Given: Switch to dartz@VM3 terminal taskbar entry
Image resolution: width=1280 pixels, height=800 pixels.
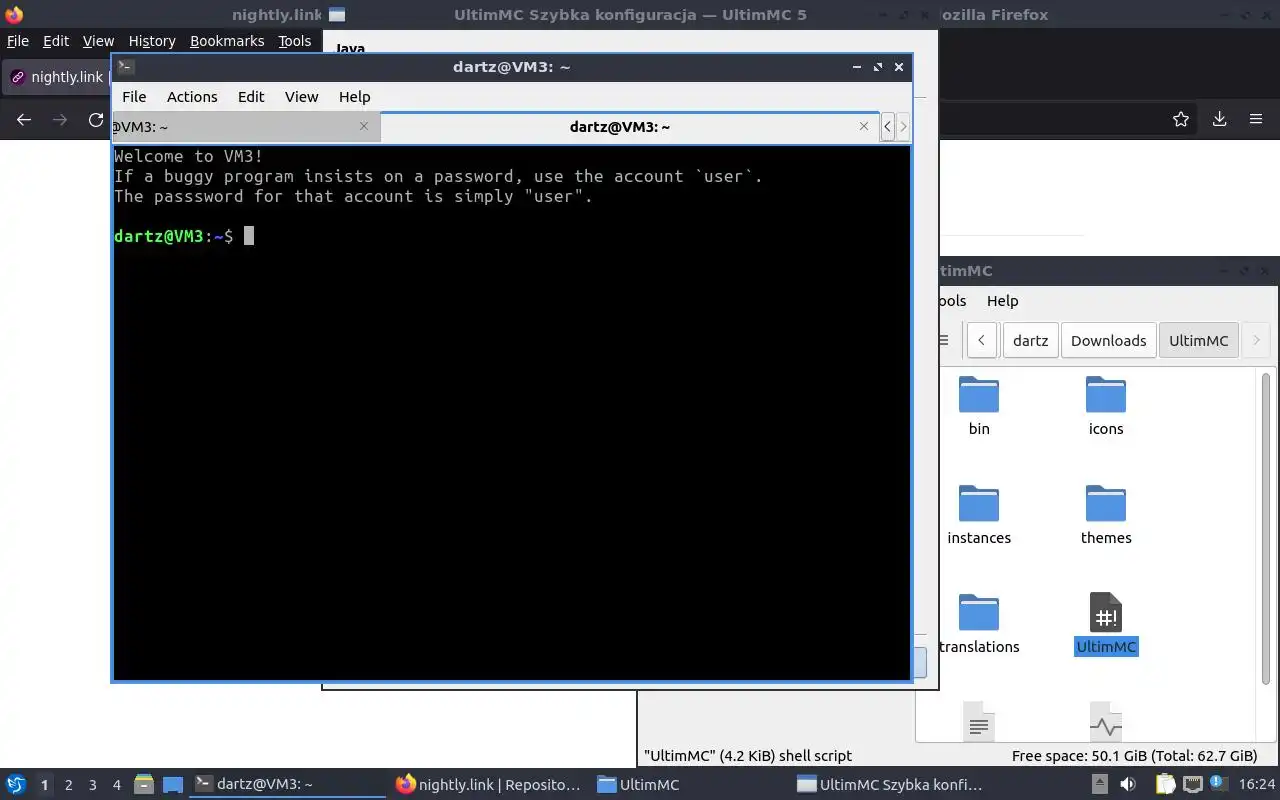Looking at the screenshot, I should pos(287,785).
